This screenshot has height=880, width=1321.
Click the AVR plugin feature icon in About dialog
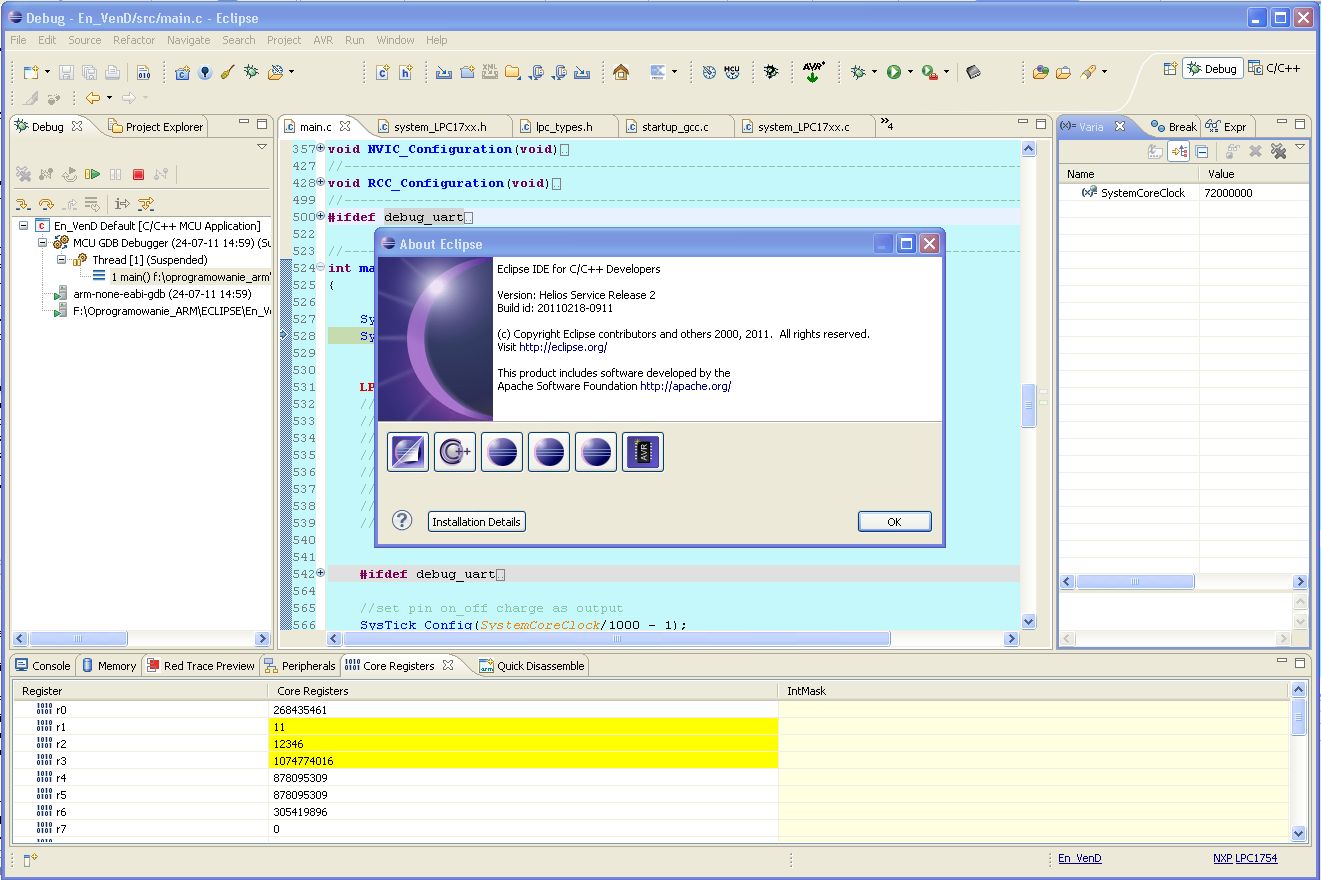(x=642, y=452)
